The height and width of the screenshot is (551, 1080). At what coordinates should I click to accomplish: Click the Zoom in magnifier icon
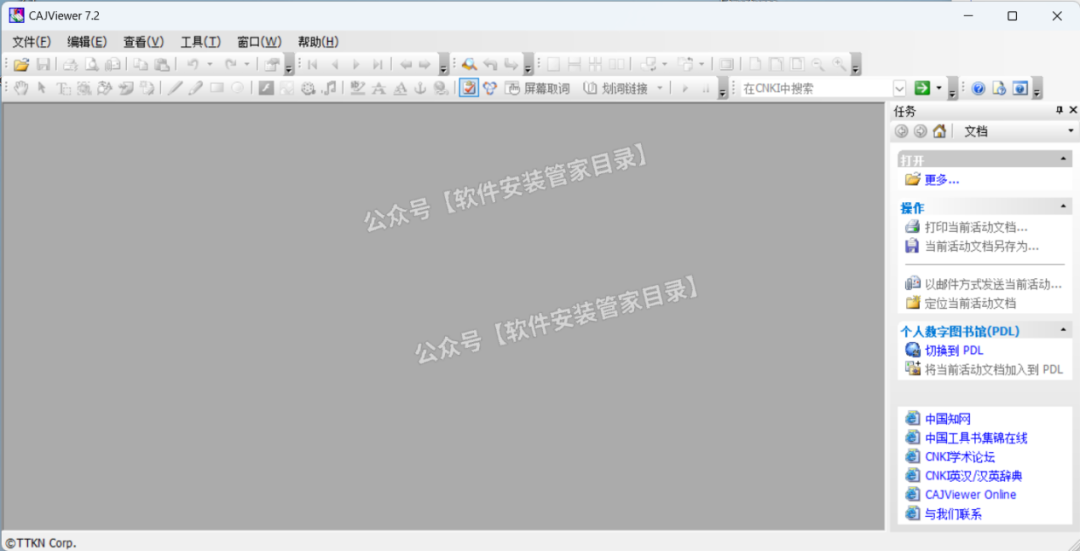click(839, 65)
